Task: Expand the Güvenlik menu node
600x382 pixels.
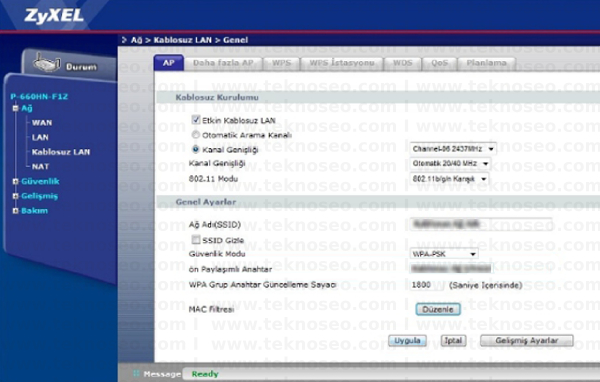Action: [15, 181]
